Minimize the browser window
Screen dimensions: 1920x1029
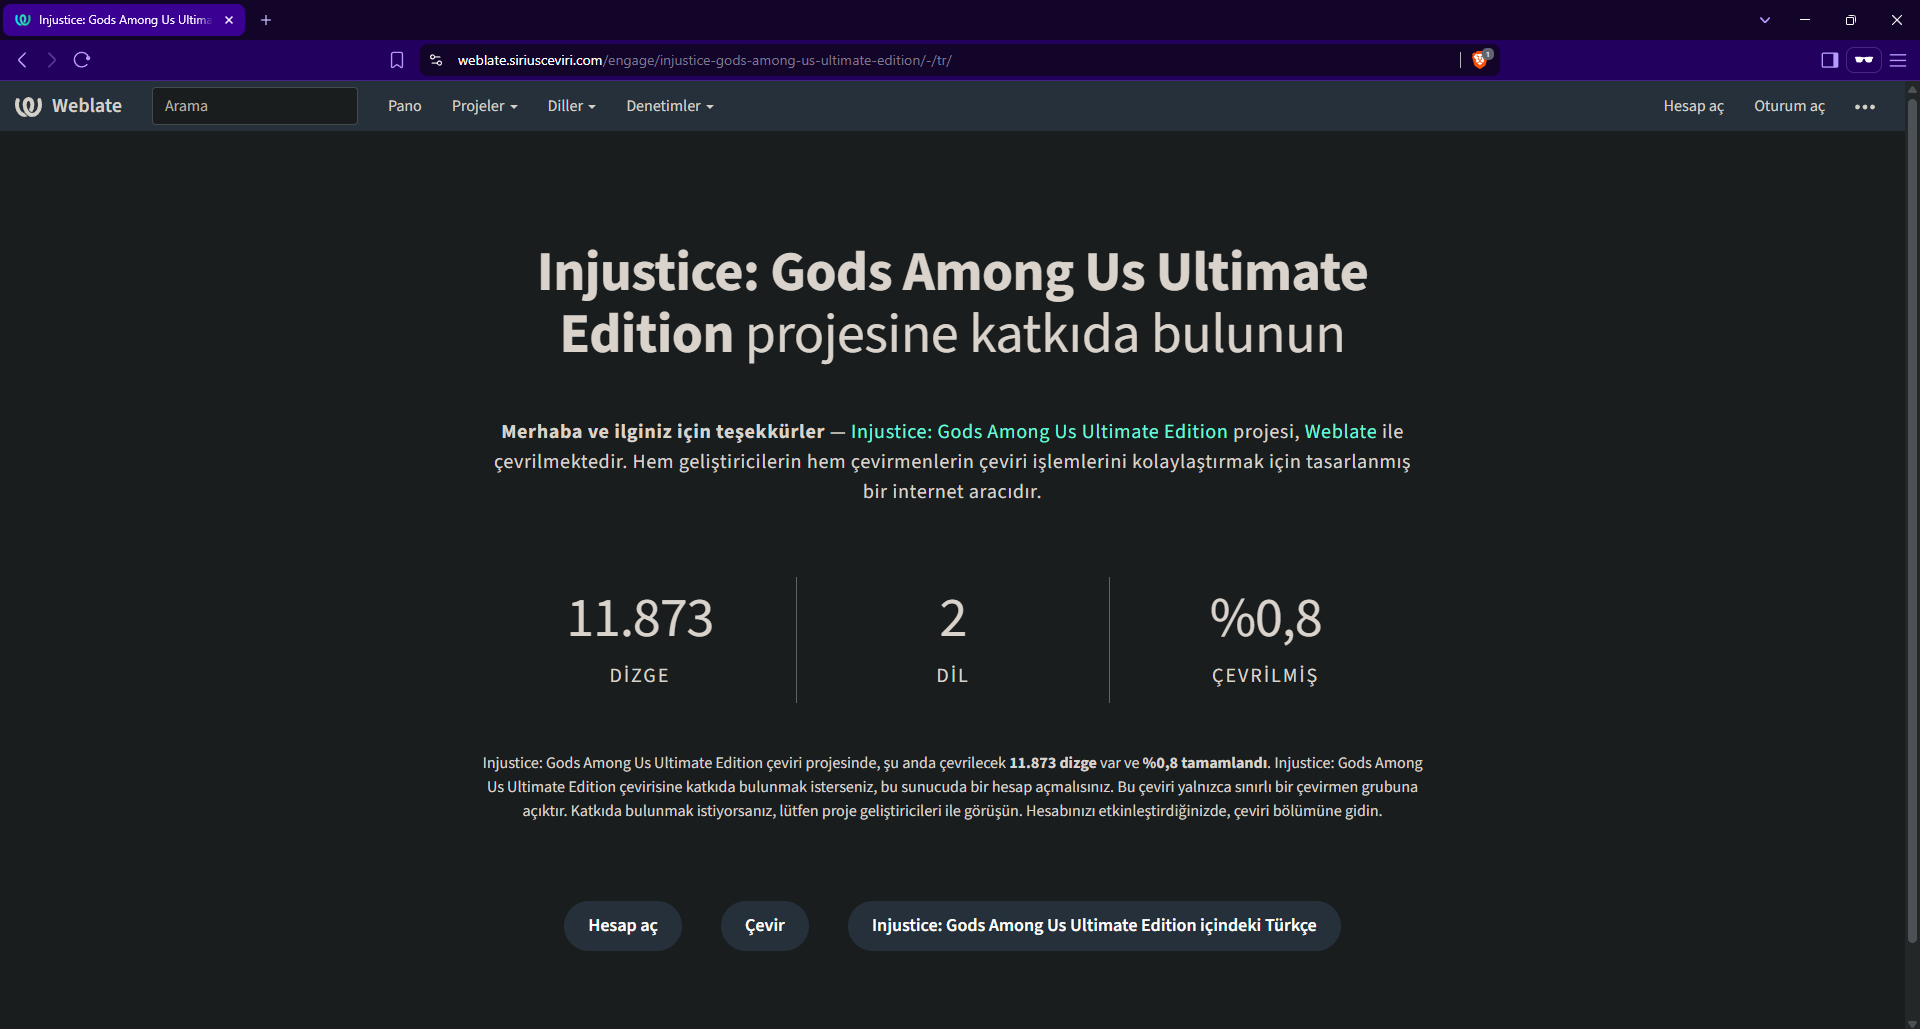coord(1805,20)
